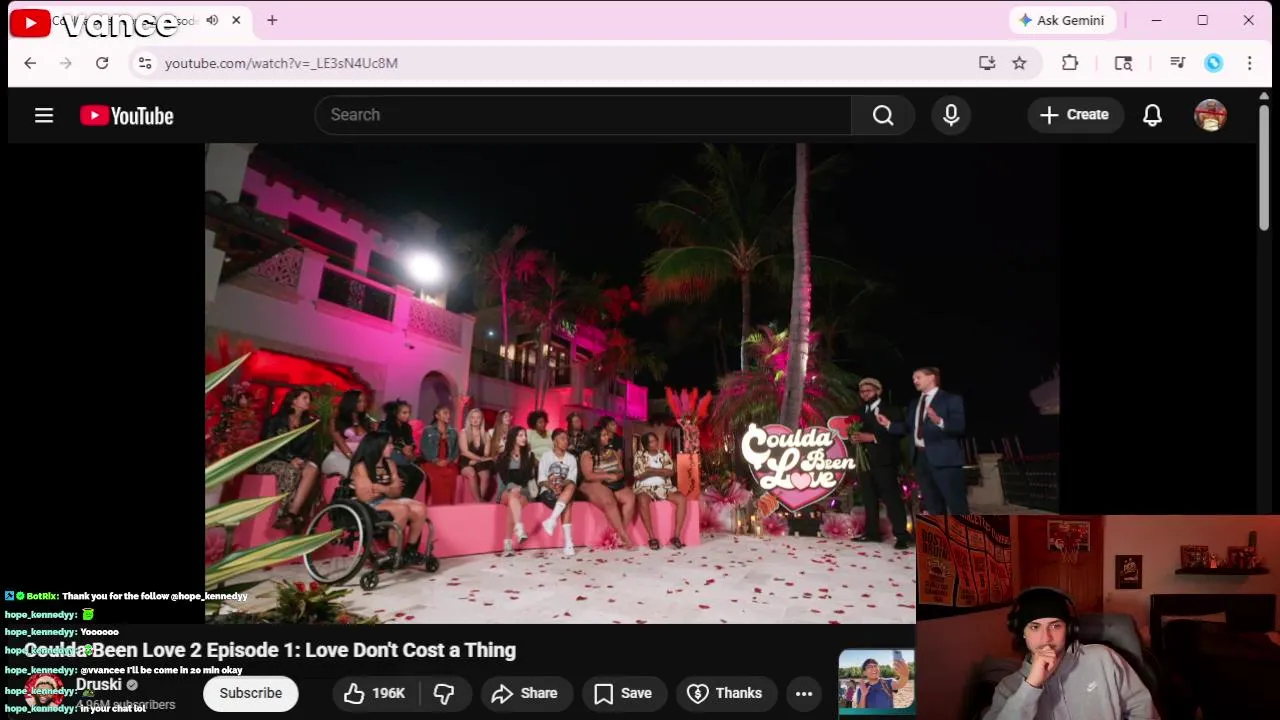Close the current YouTube browser tab

click(236, 20)
